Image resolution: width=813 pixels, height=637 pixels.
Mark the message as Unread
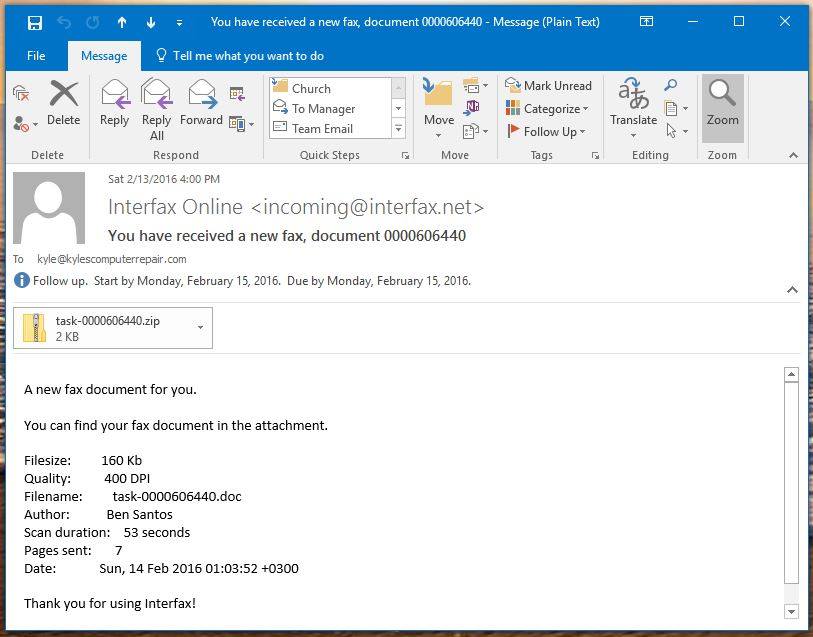(548, 86)
